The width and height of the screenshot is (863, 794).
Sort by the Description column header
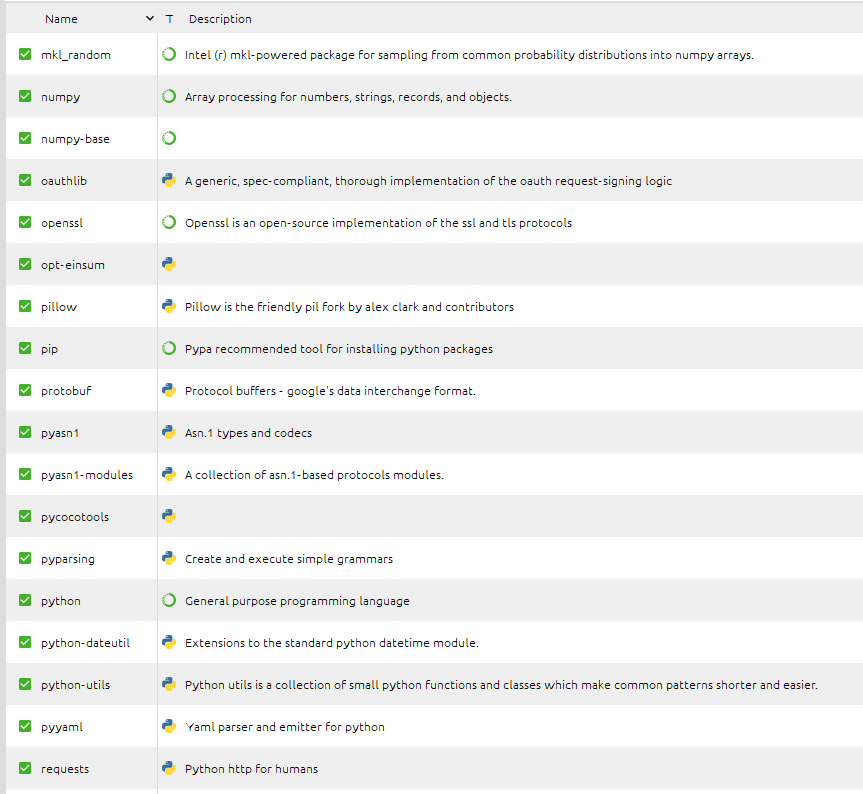(220, 19)
